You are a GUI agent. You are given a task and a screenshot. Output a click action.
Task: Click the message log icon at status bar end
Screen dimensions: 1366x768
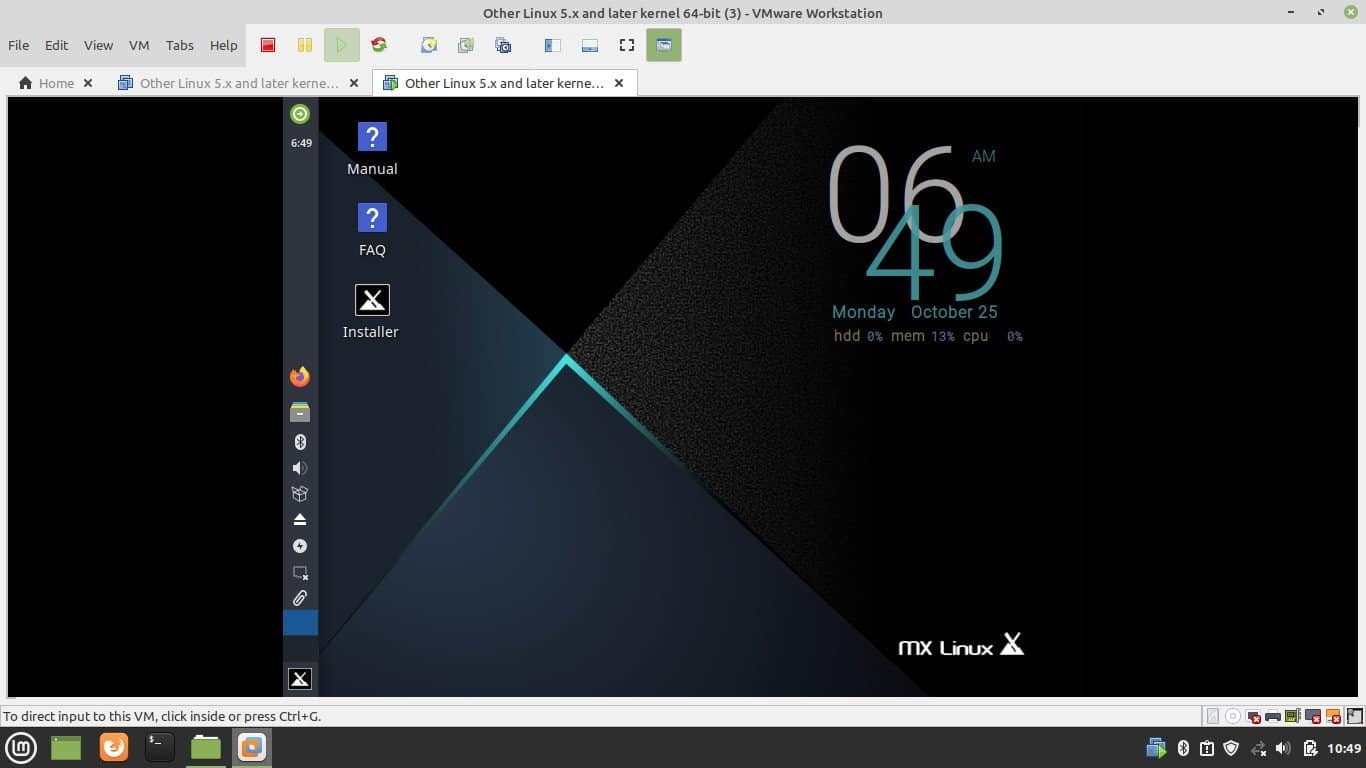tap(1355, 716)
